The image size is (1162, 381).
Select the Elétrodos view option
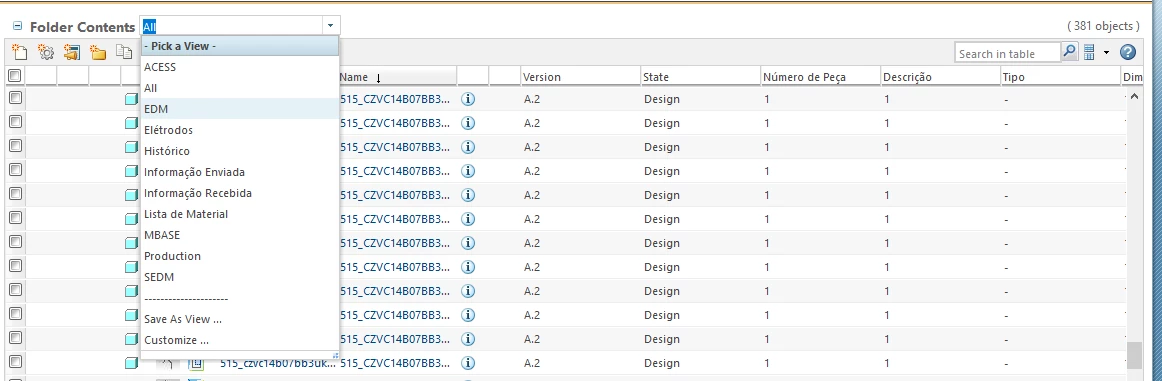240,130
